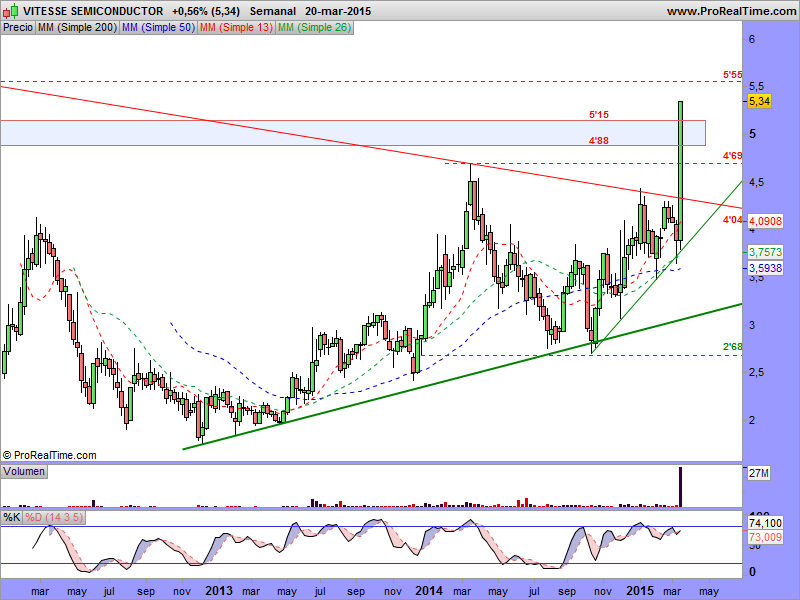
Task: Open the MM (Simple 13) label
Action: [236, 28]
